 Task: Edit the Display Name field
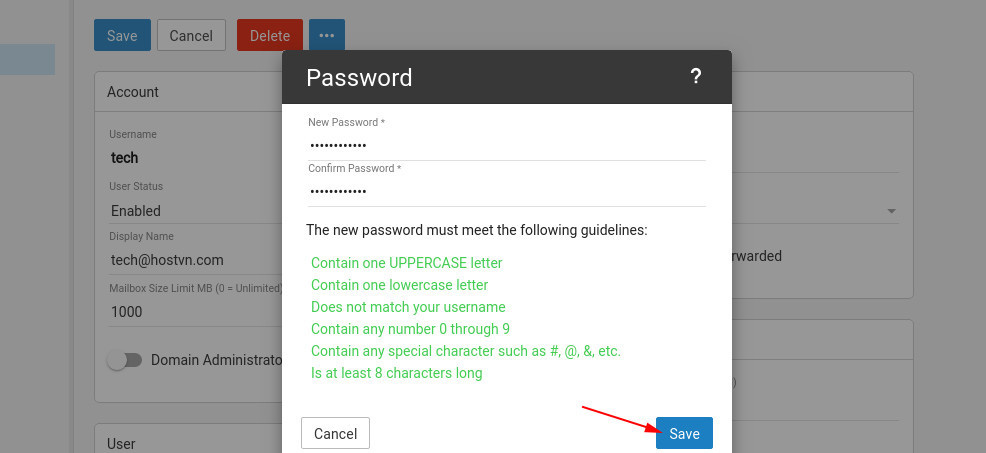(195, 260)
